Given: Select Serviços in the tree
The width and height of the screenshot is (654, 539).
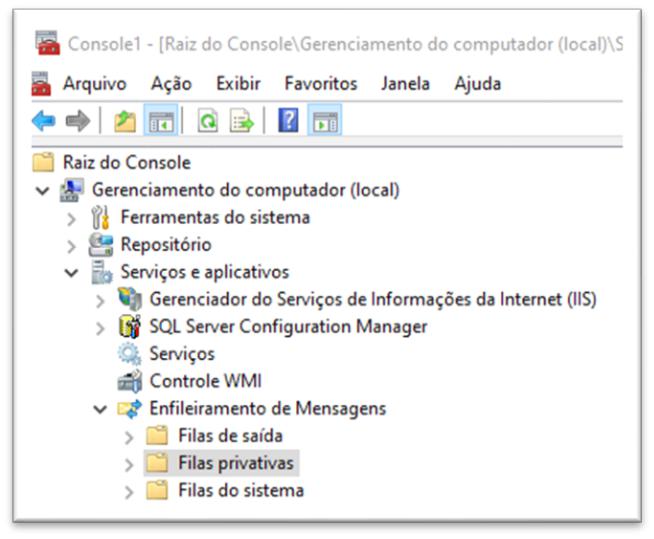Looking at the screenshot, I should tap(182, 354).
